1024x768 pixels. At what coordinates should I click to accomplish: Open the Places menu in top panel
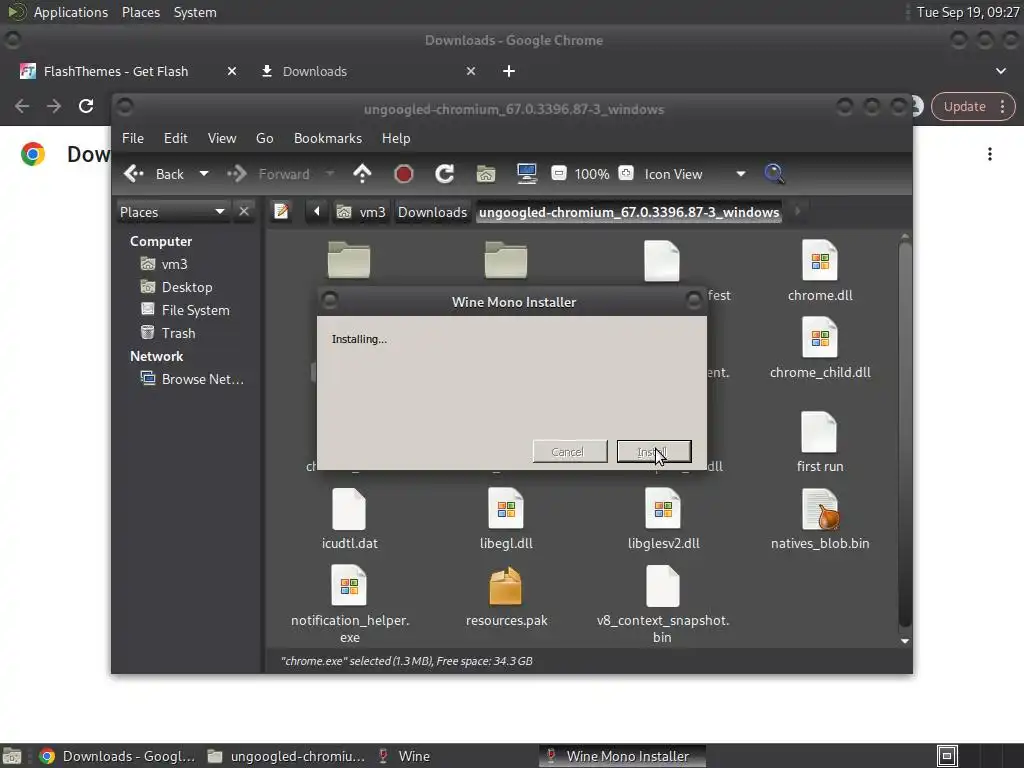140,12
